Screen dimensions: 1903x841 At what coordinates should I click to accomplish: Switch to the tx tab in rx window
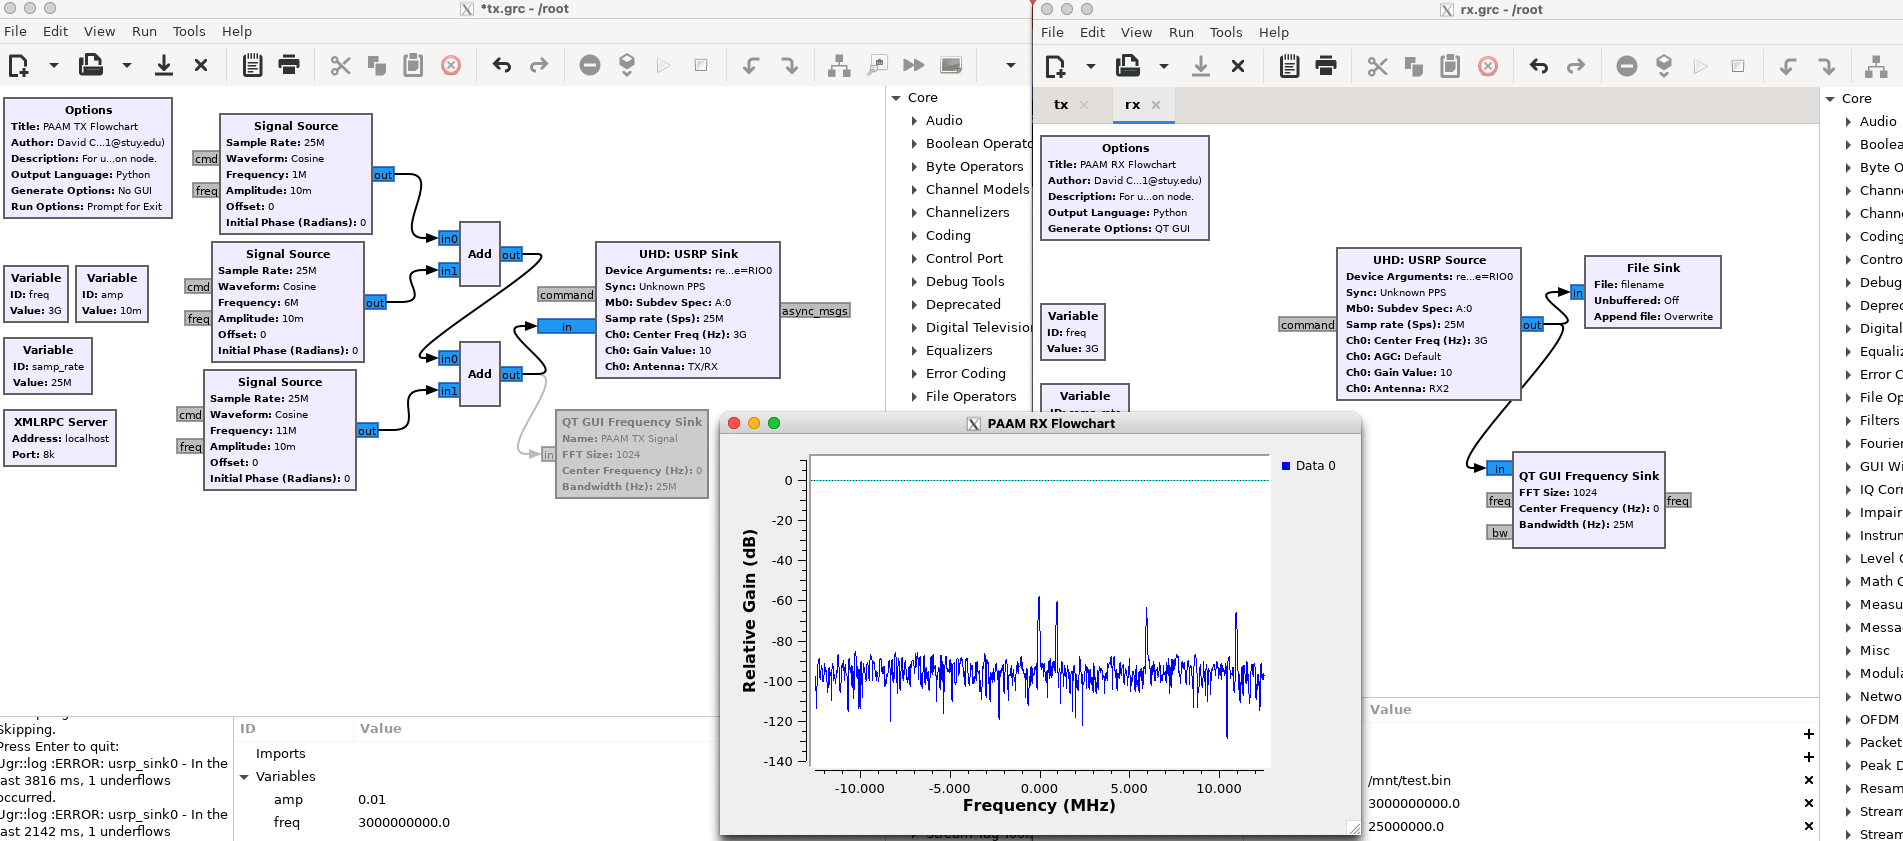[1061, 105]
